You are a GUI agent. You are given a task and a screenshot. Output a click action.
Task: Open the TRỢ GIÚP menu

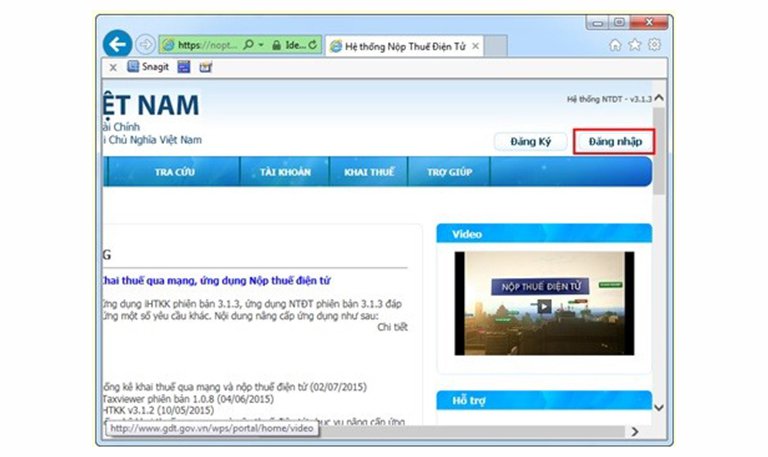[449, 172]
